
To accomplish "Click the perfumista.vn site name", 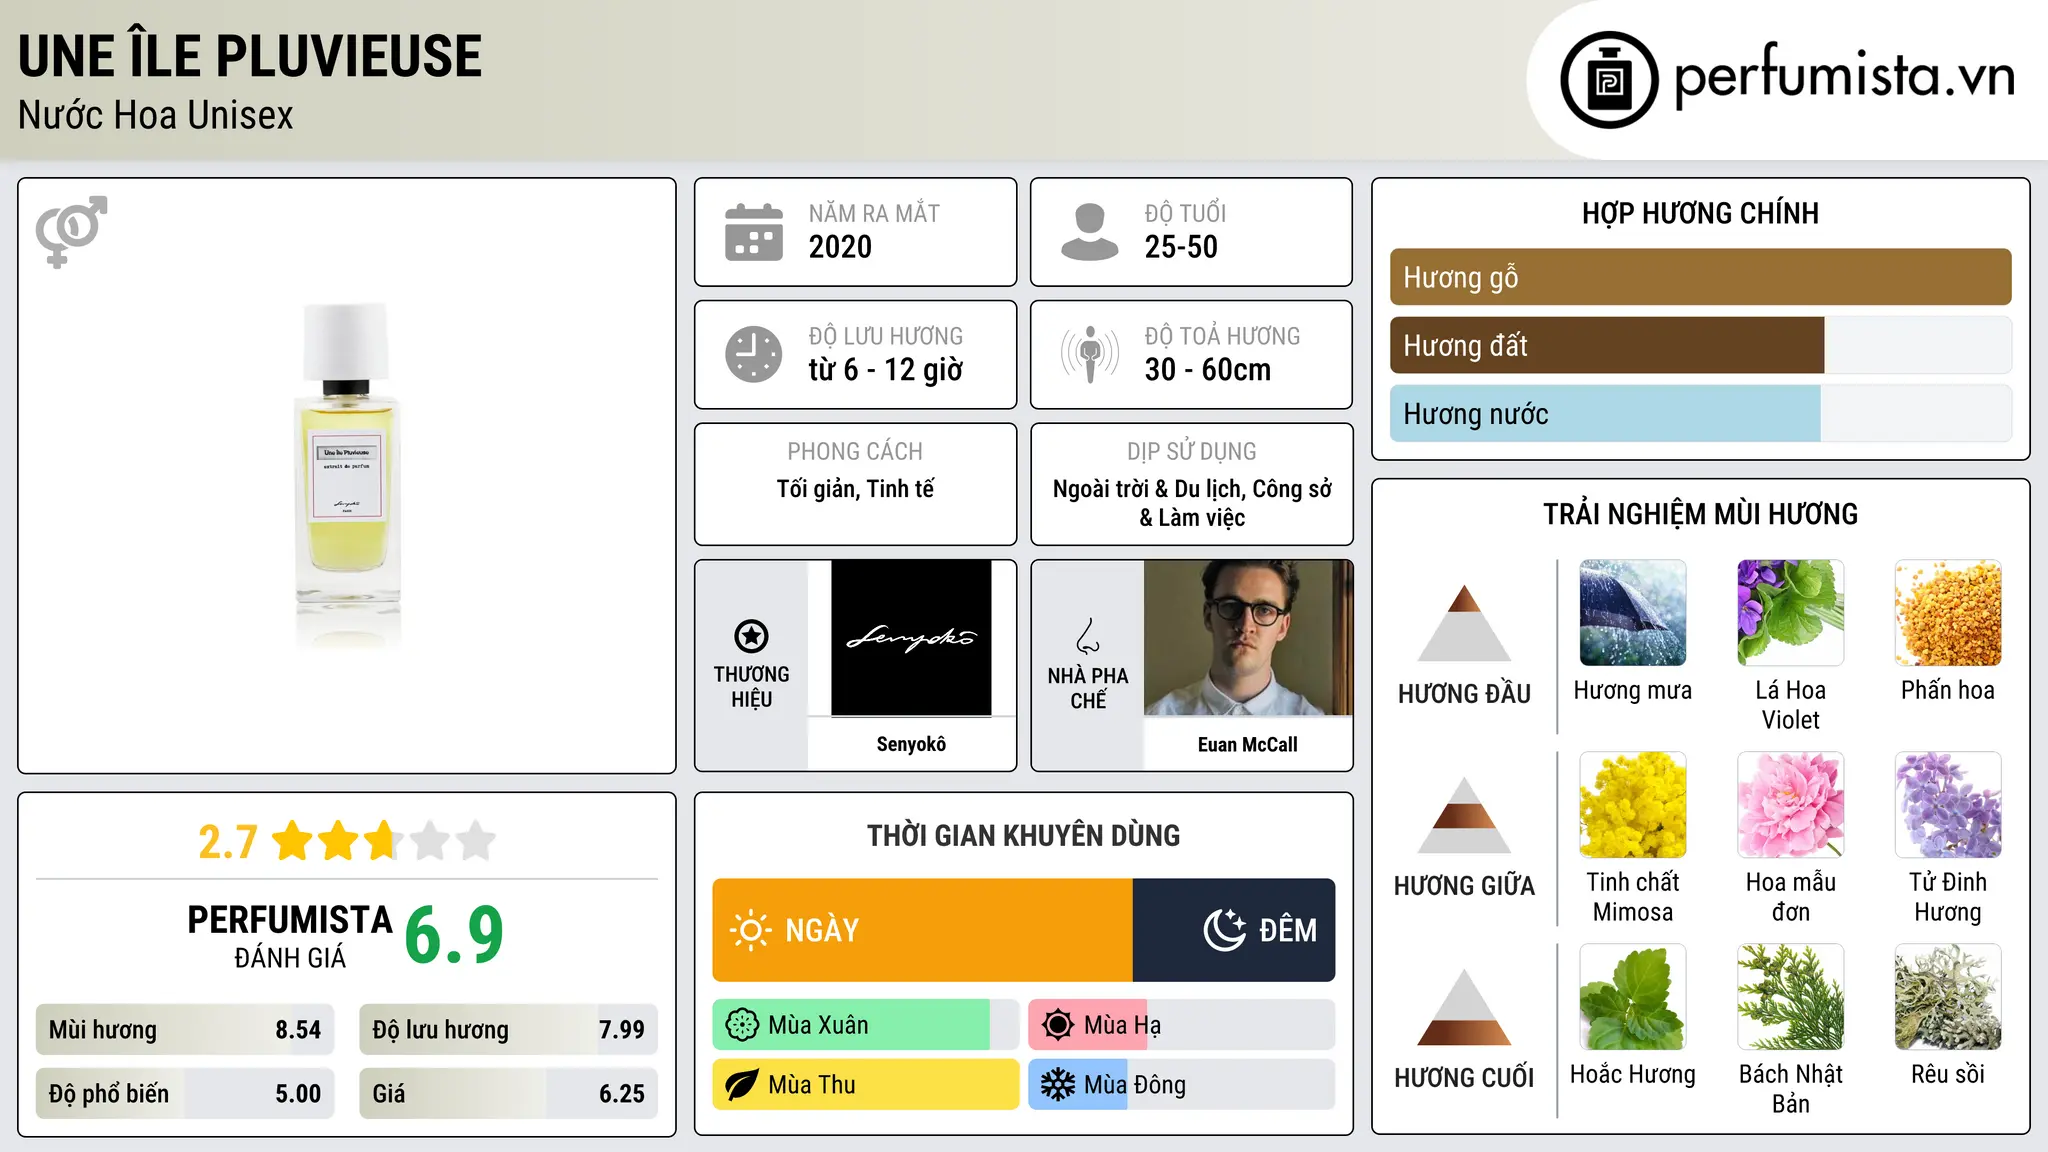I will [x=1844, y=77].
